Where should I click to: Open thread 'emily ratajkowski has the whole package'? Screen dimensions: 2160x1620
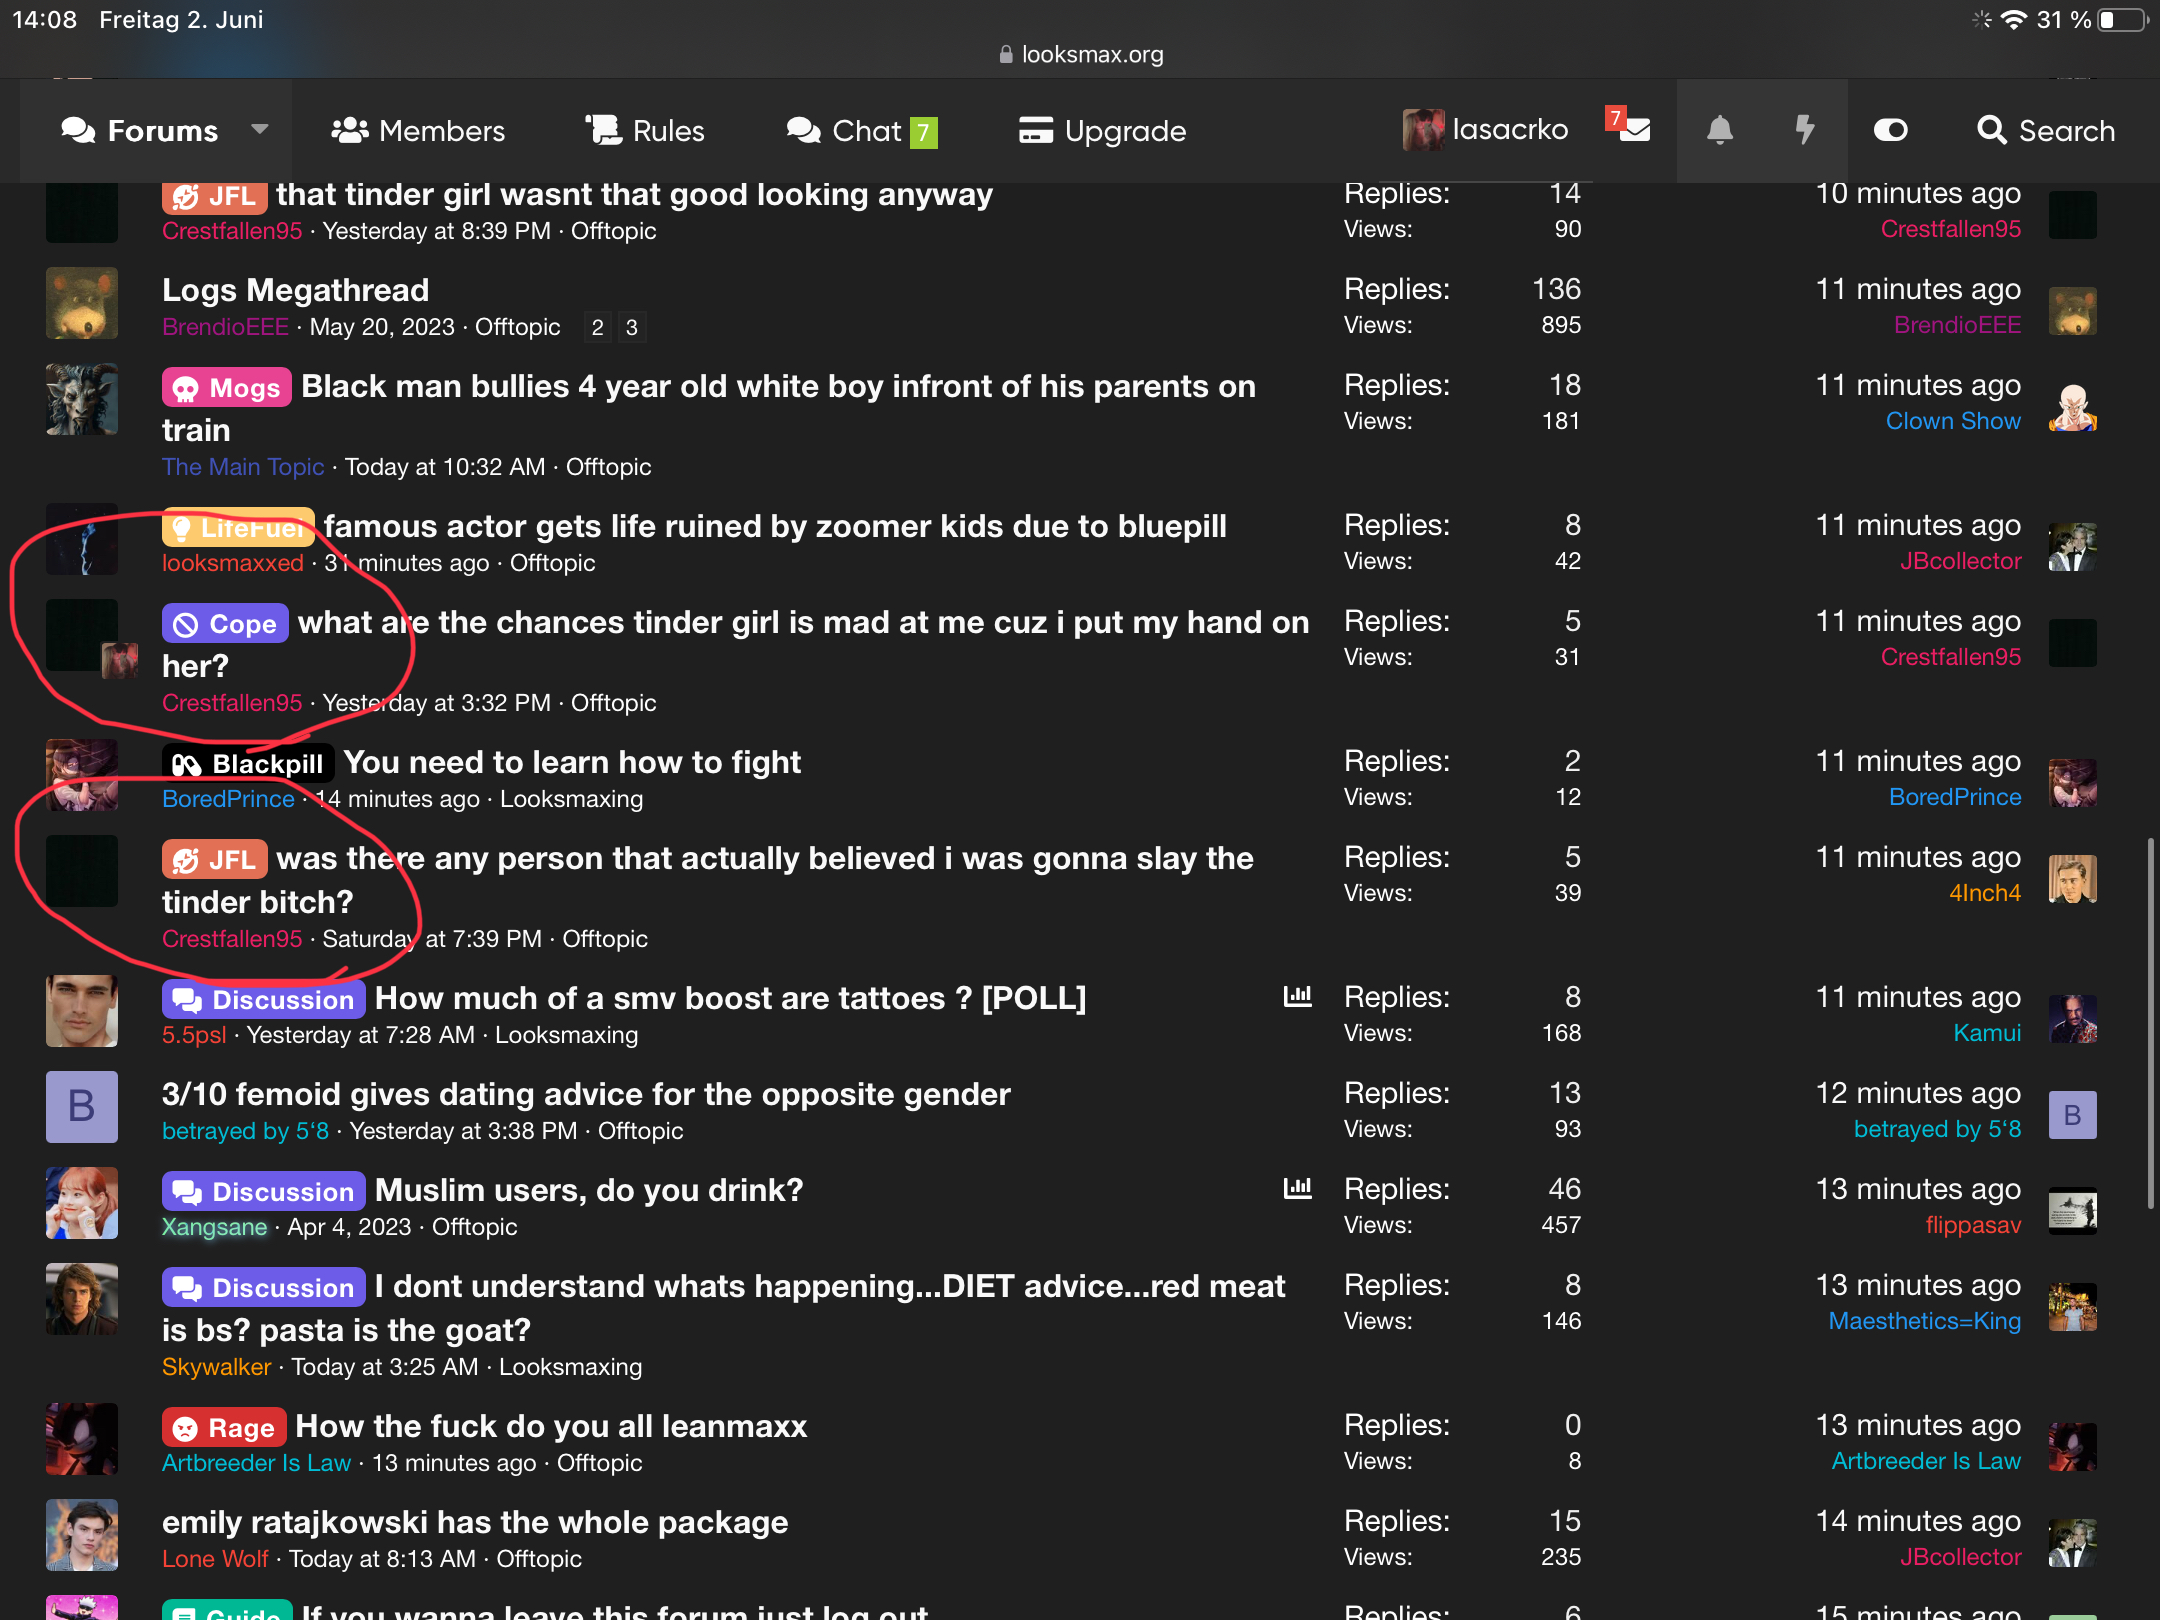tap(475, 1522)
